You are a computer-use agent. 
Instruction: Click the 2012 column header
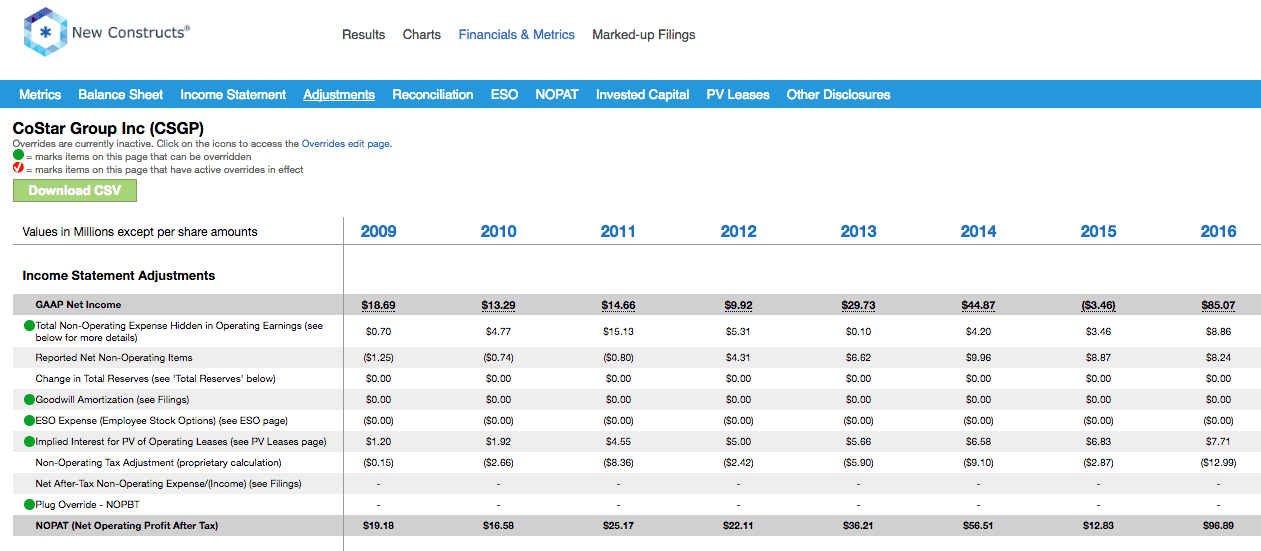pos(738,231)
